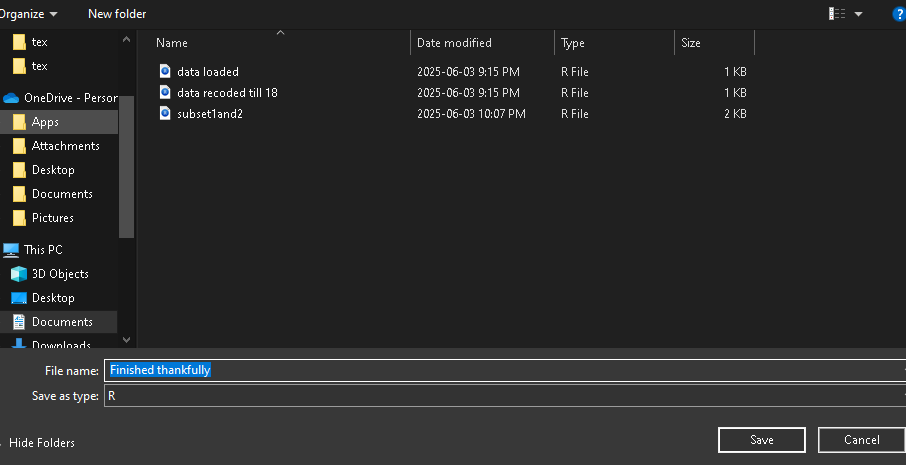Click the R file icon for data recoded till 18
The width and height of the screenshot is (906, 465).
(165, 92)
